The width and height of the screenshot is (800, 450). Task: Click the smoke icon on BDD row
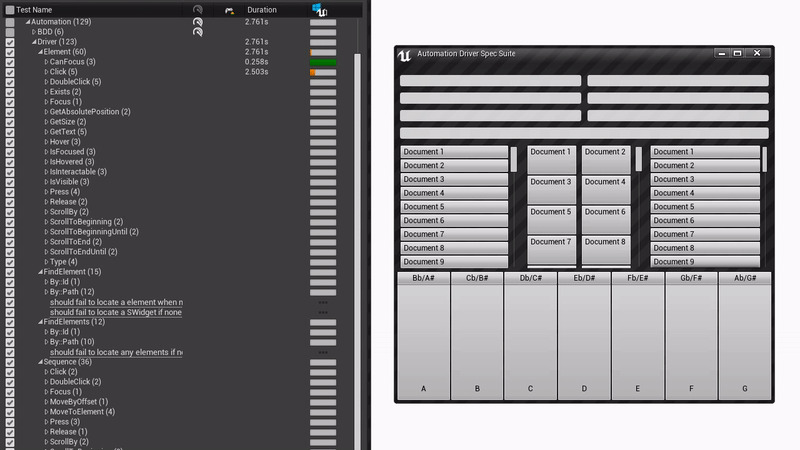(197, 32)
